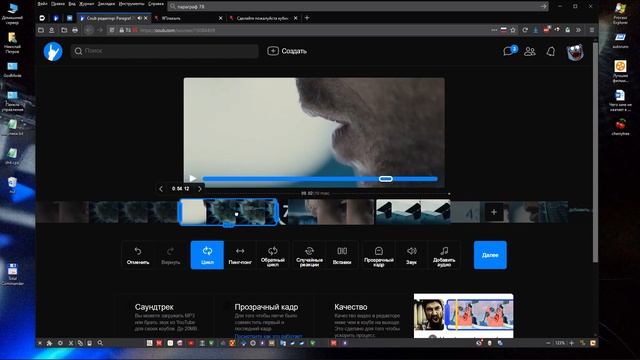Click the Посмотрите как это работает link
The width and height of the screenshot is (640, 360).
coord(268,336)
